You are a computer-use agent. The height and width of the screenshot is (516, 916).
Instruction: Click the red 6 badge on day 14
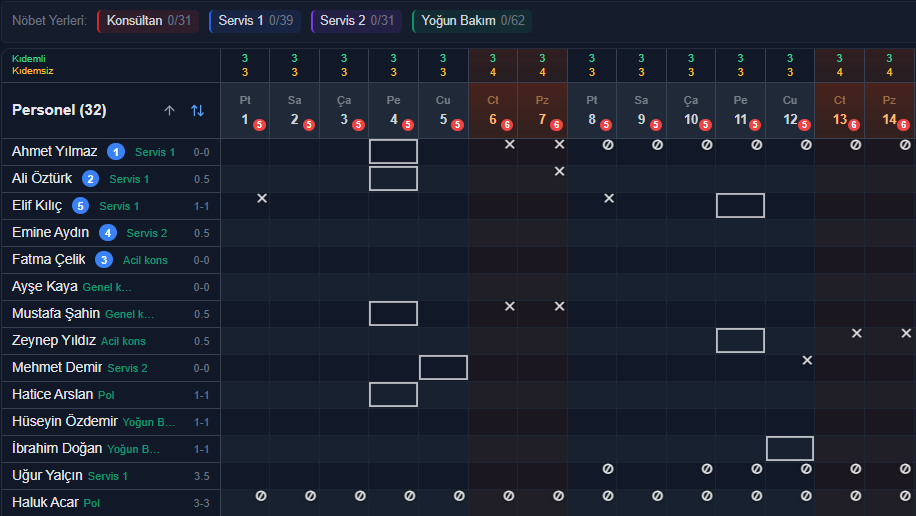click(x=903, y=125)
